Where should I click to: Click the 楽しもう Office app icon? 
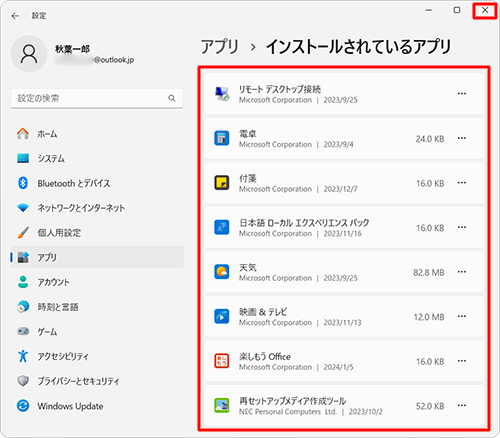(222, 361)
